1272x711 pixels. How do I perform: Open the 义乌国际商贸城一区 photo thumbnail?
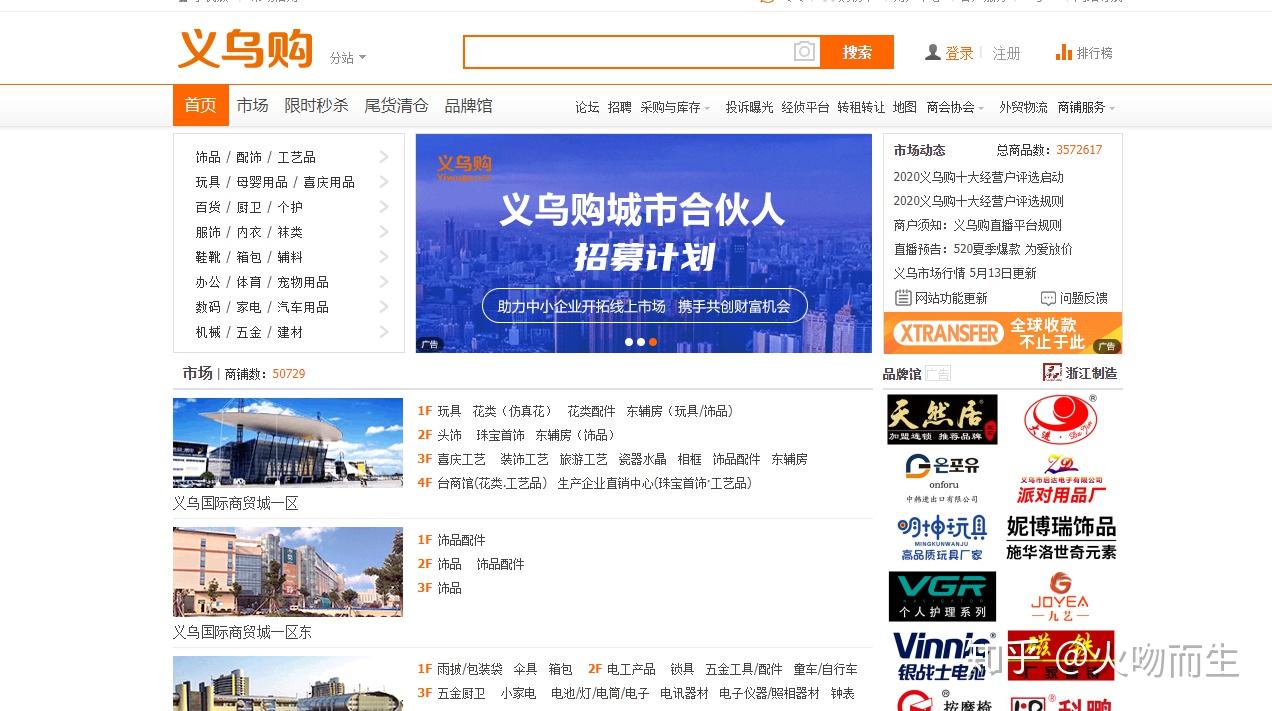coord(288,443)
